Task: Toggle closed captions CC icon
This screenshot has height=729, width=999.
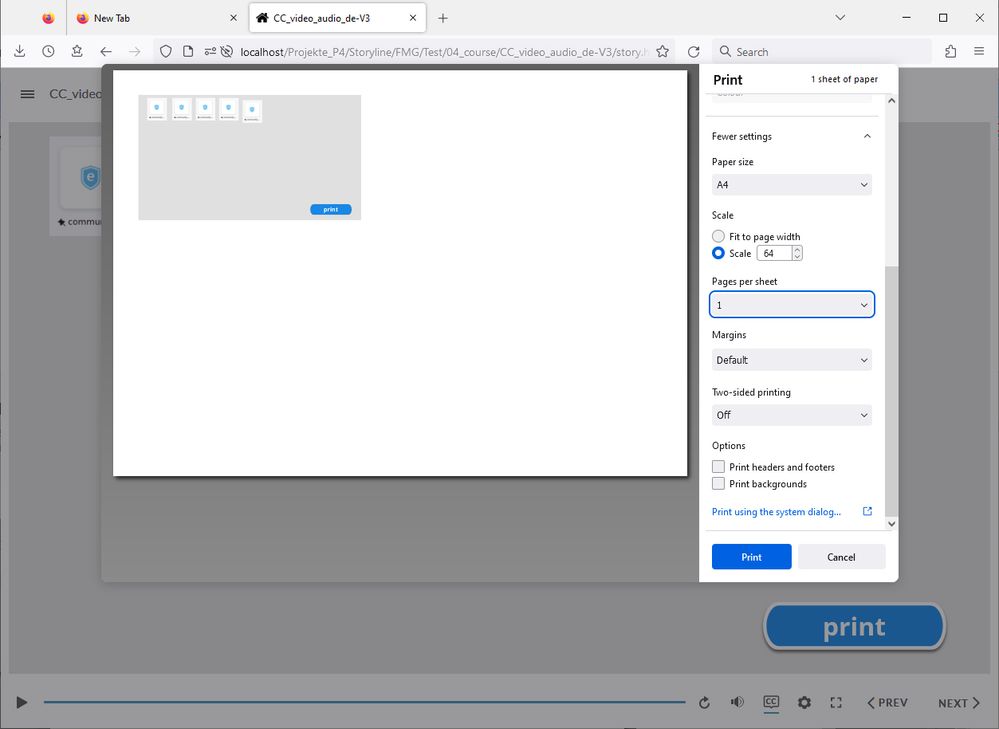Action: (x=771, y=703)
